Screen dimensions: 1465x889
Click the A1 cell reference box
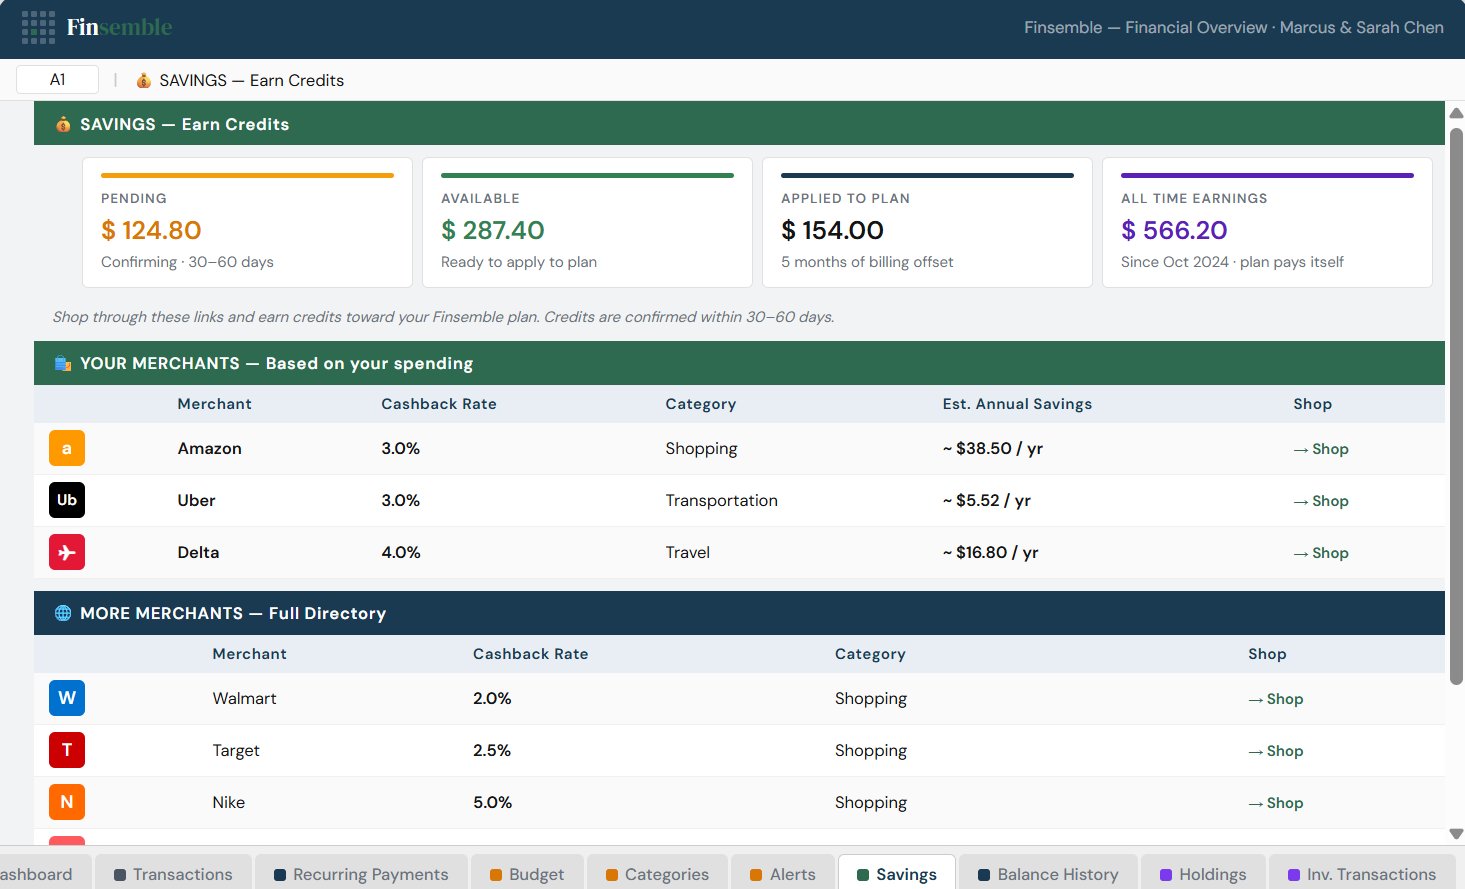pyautogui.click(x=57, y=79)
